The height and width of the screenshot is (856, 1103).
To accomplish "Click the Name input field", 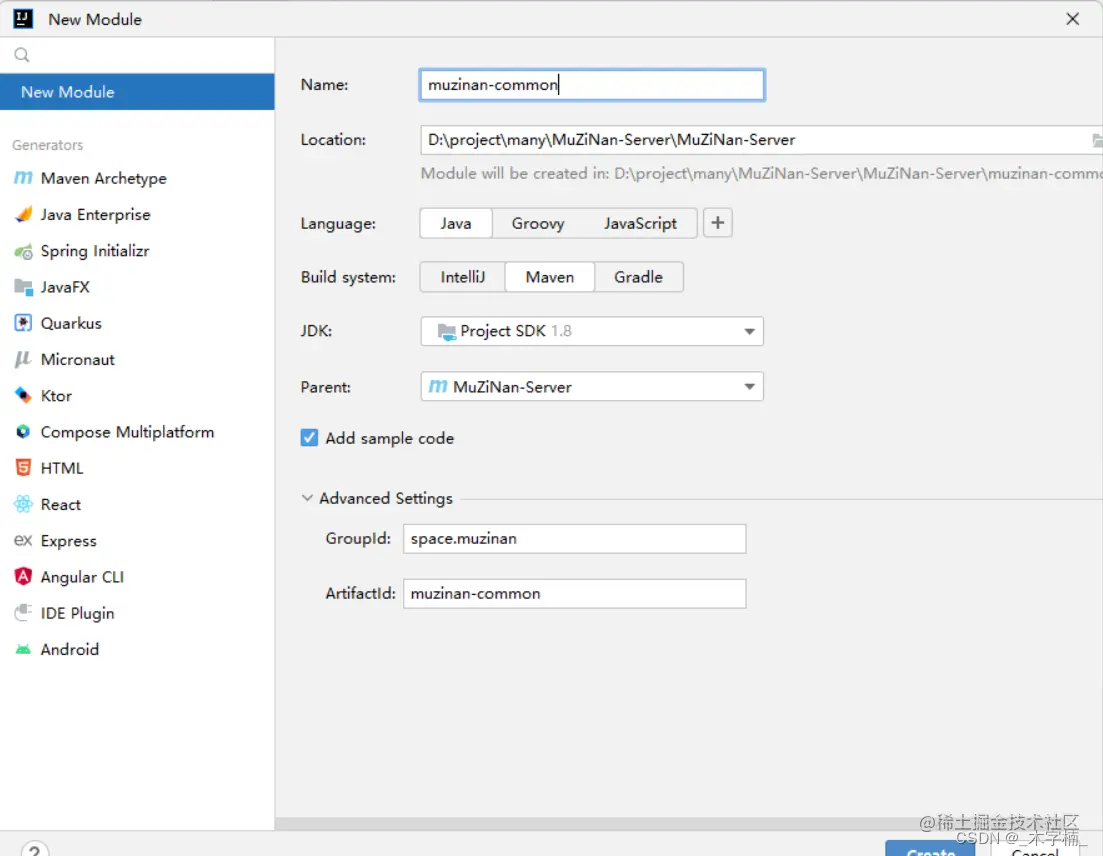I will click(x=592, y=85).
